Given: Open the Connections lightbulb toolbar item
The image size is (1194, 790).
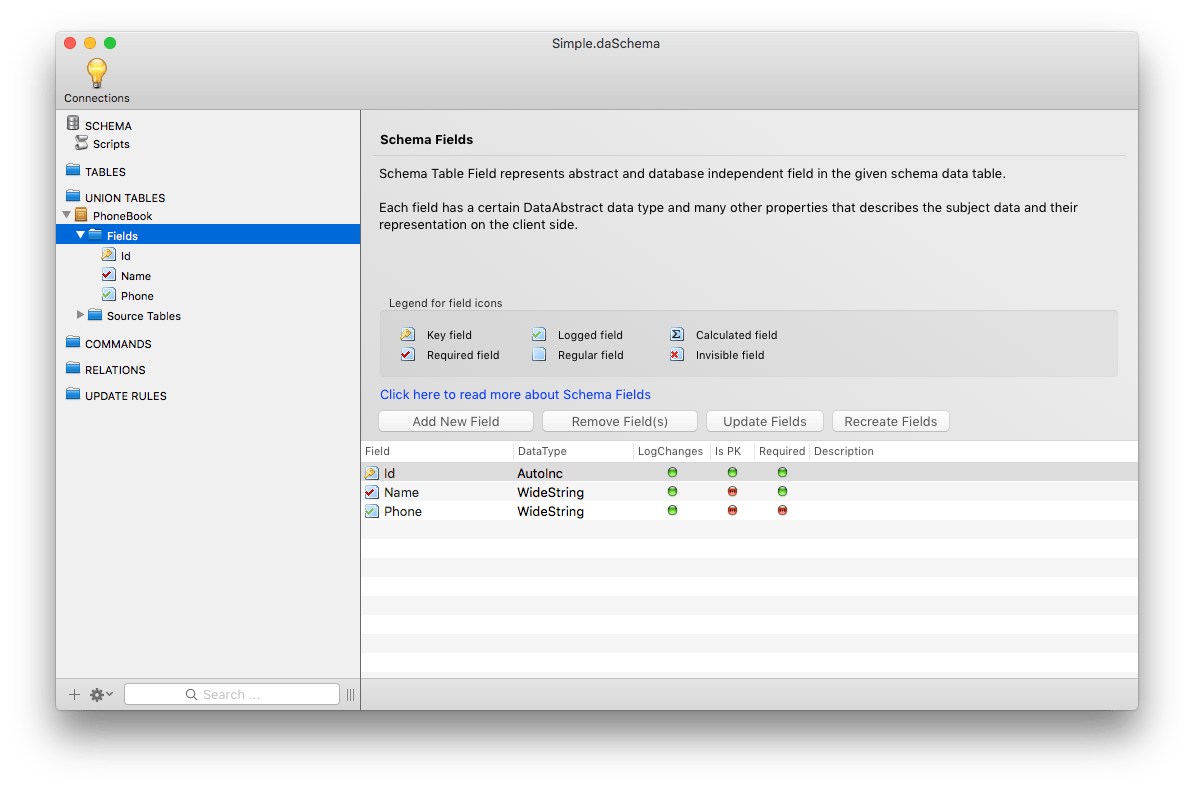Looking at the screenshot, I should (97, 80).
